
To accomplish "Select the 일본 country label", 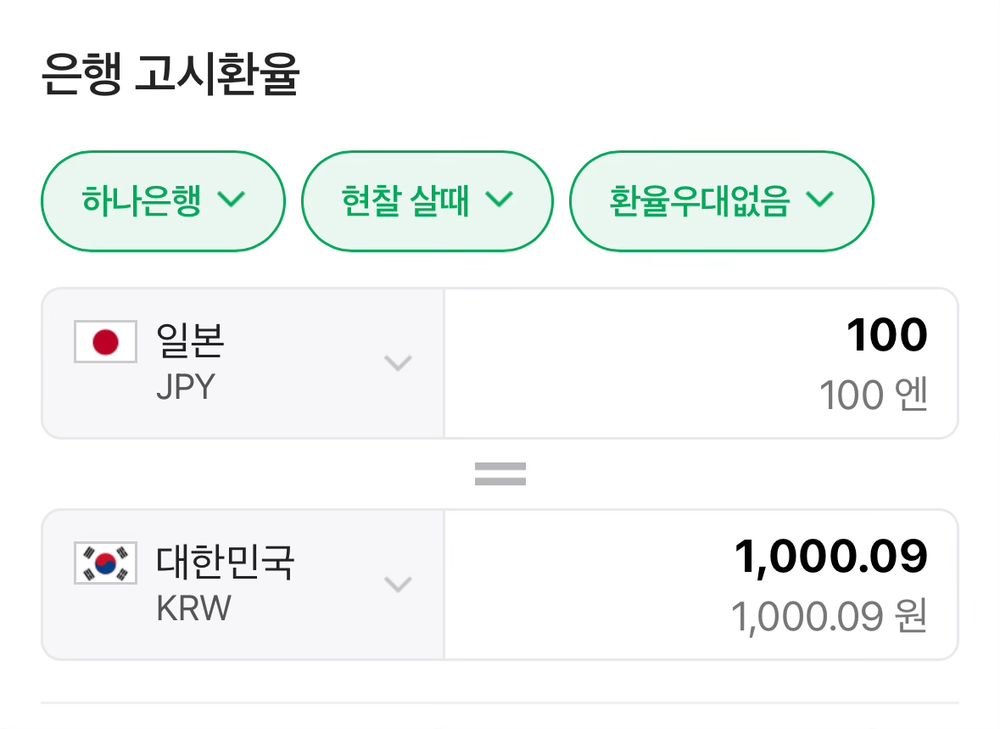I will point(190,340).
